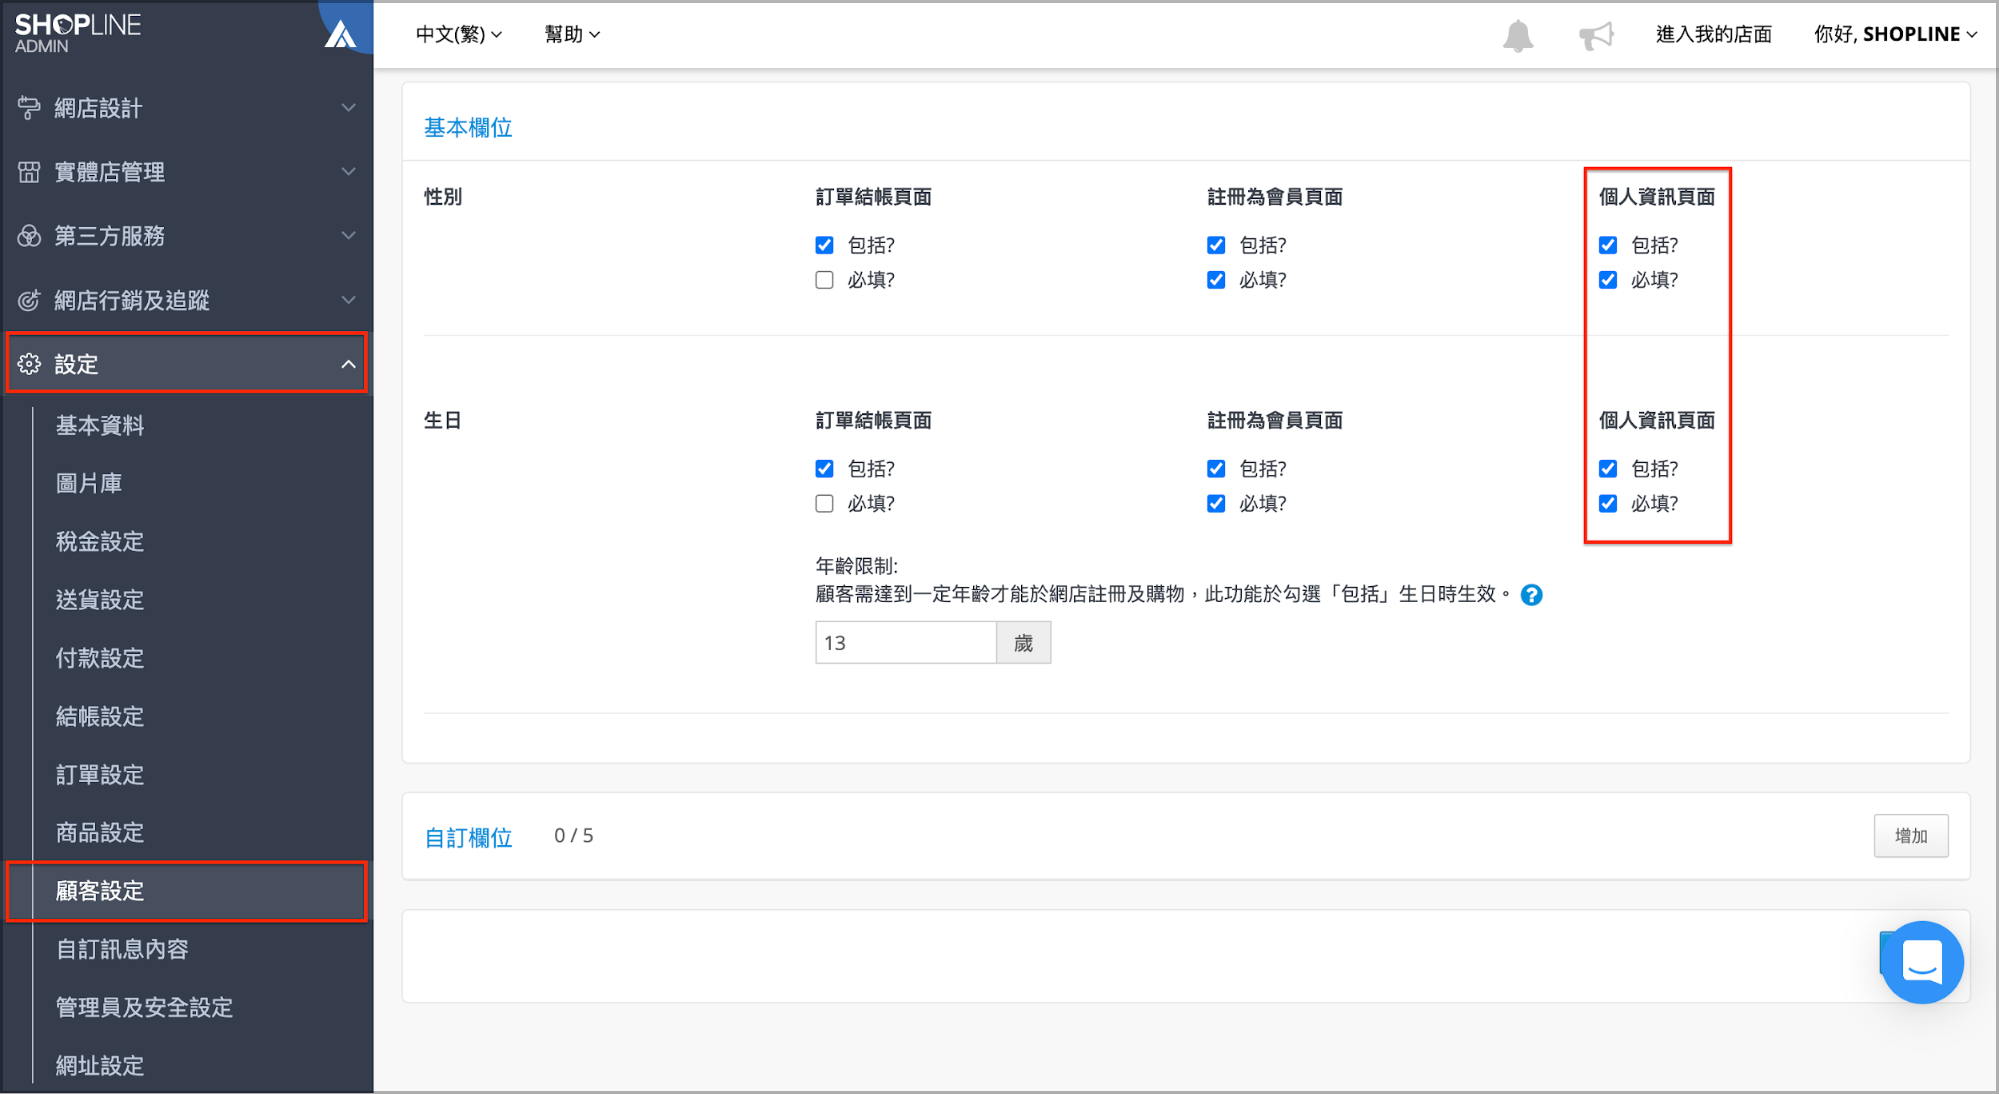Toggle 性別 訂單結帳頁面 包括 checkbox

click(824, 245)
